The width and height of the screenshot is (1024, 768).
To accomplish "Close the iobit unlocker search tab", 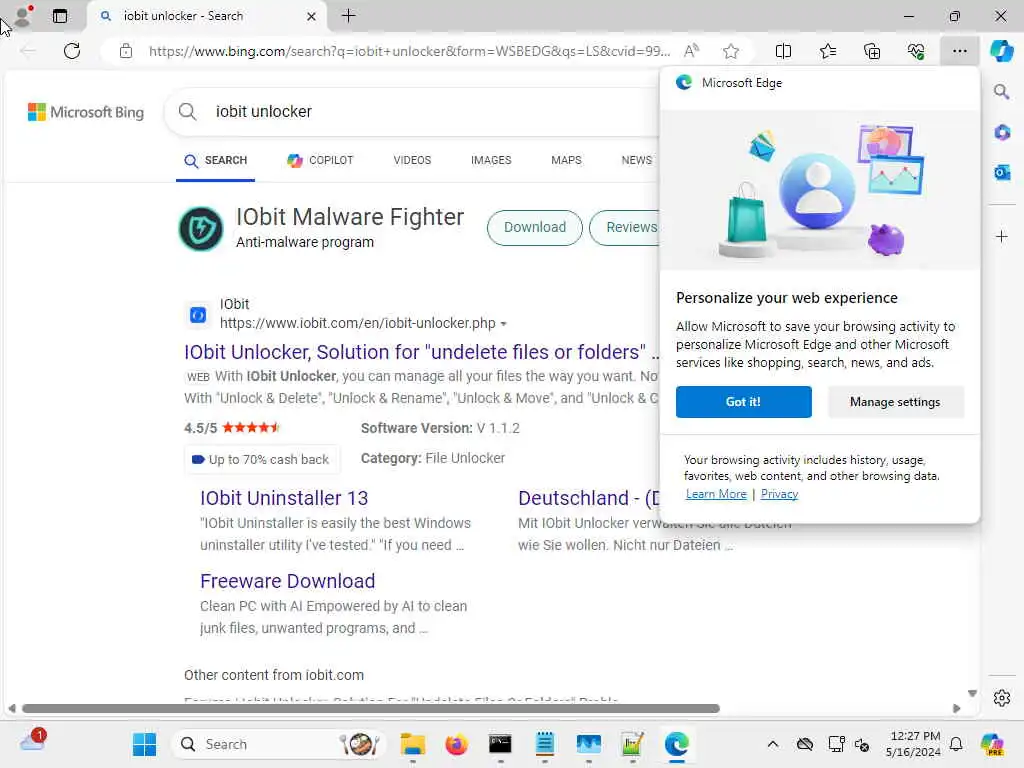I will coord(312,16).
